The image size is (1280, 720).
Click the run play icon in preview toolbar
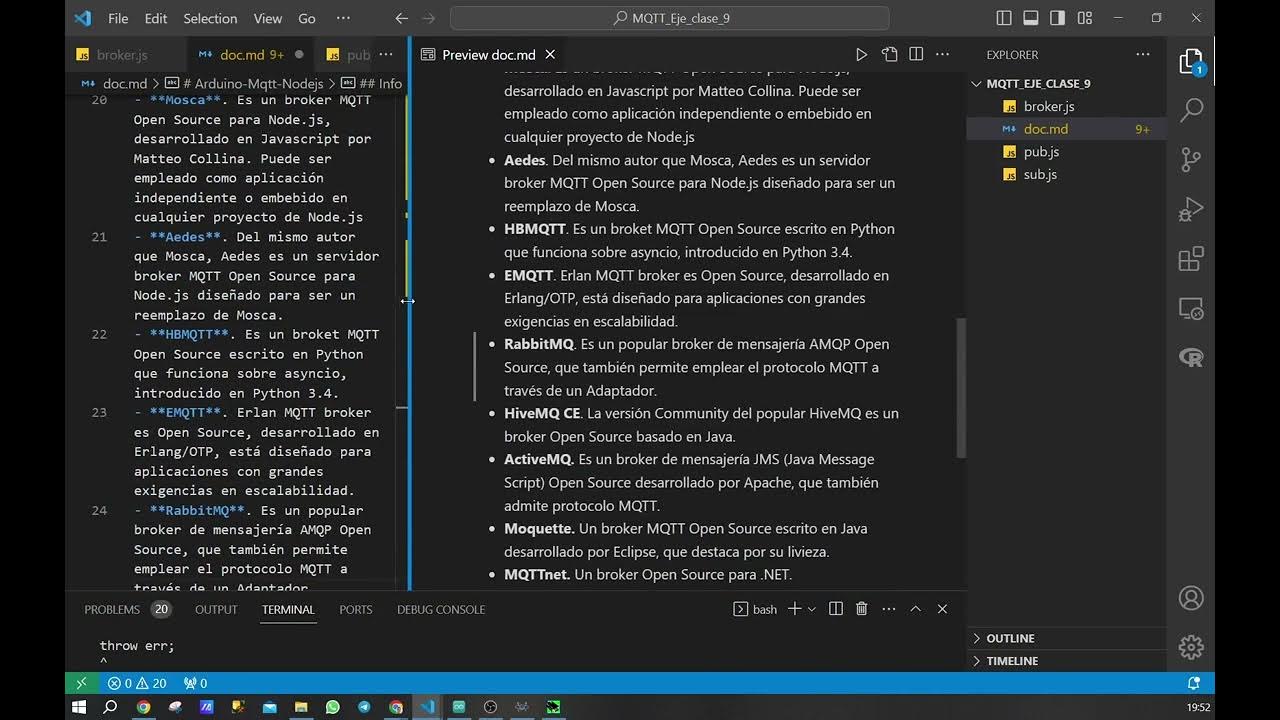click(x=862, y=55)
